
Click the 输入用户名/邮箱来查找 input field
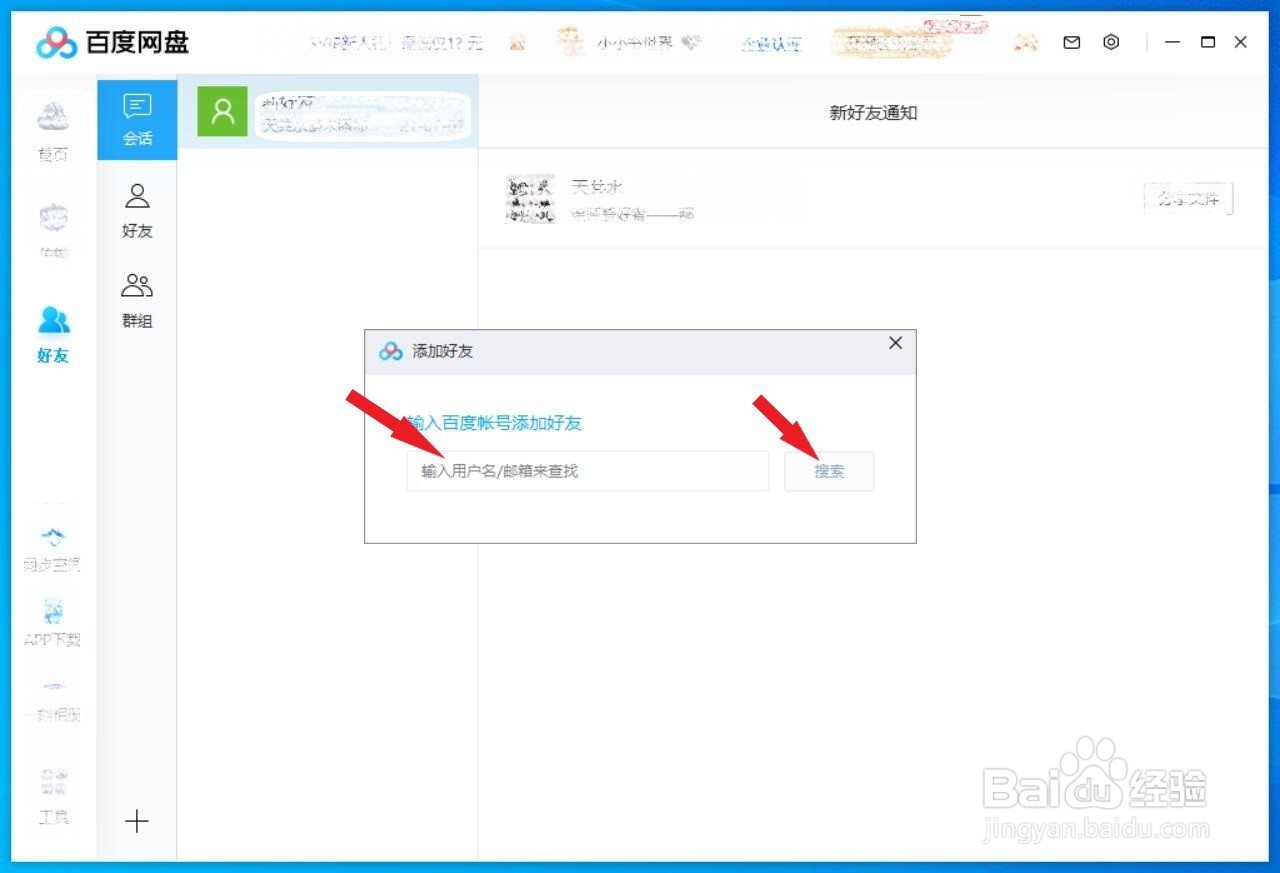(587, 471)
